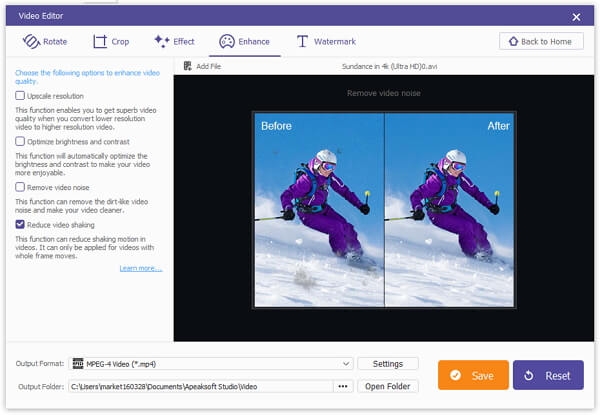
Task: Open the Watermark tab
Action: click(x=326, y=41)
